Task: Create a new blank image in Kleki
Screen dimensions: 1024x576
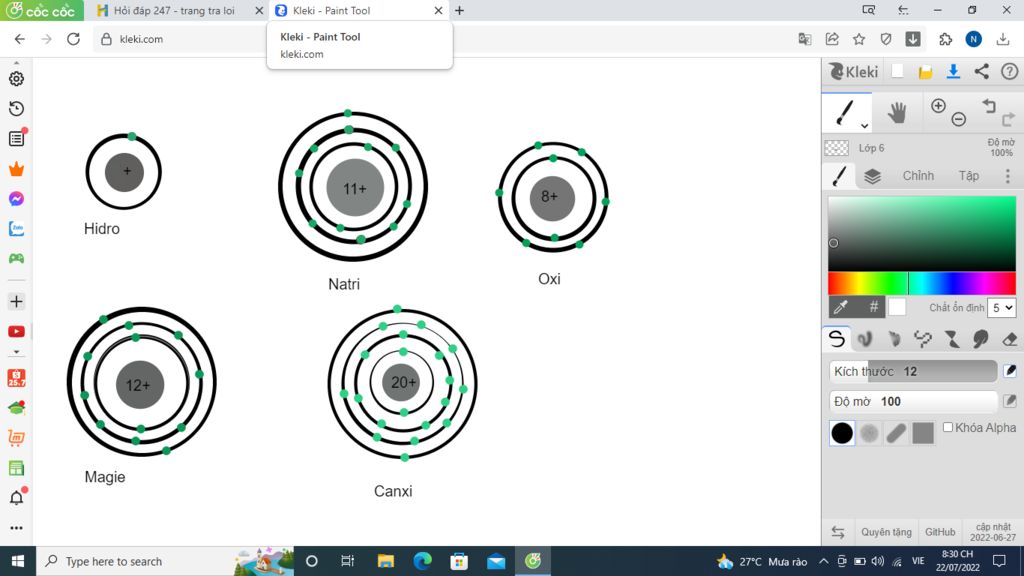Action: click(897, 71)
